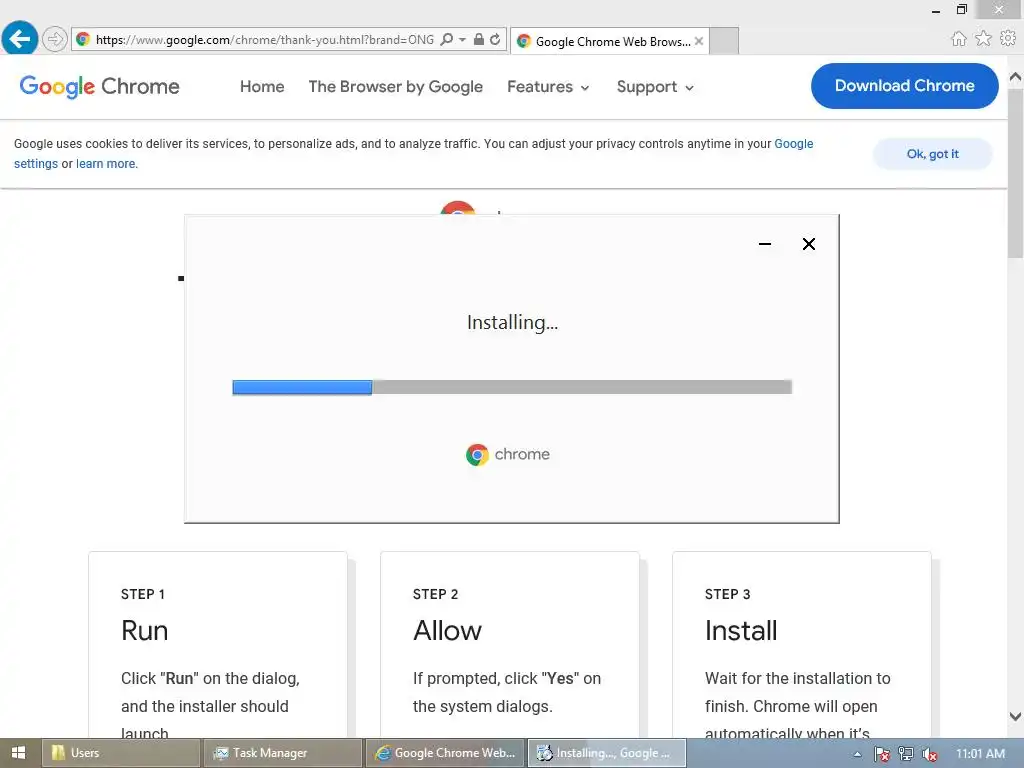Image resolution: width=1024 pixels, height=768 pixels.
Task: Open the clock showing 11:01 AM
Action: (x=980, y=754)
